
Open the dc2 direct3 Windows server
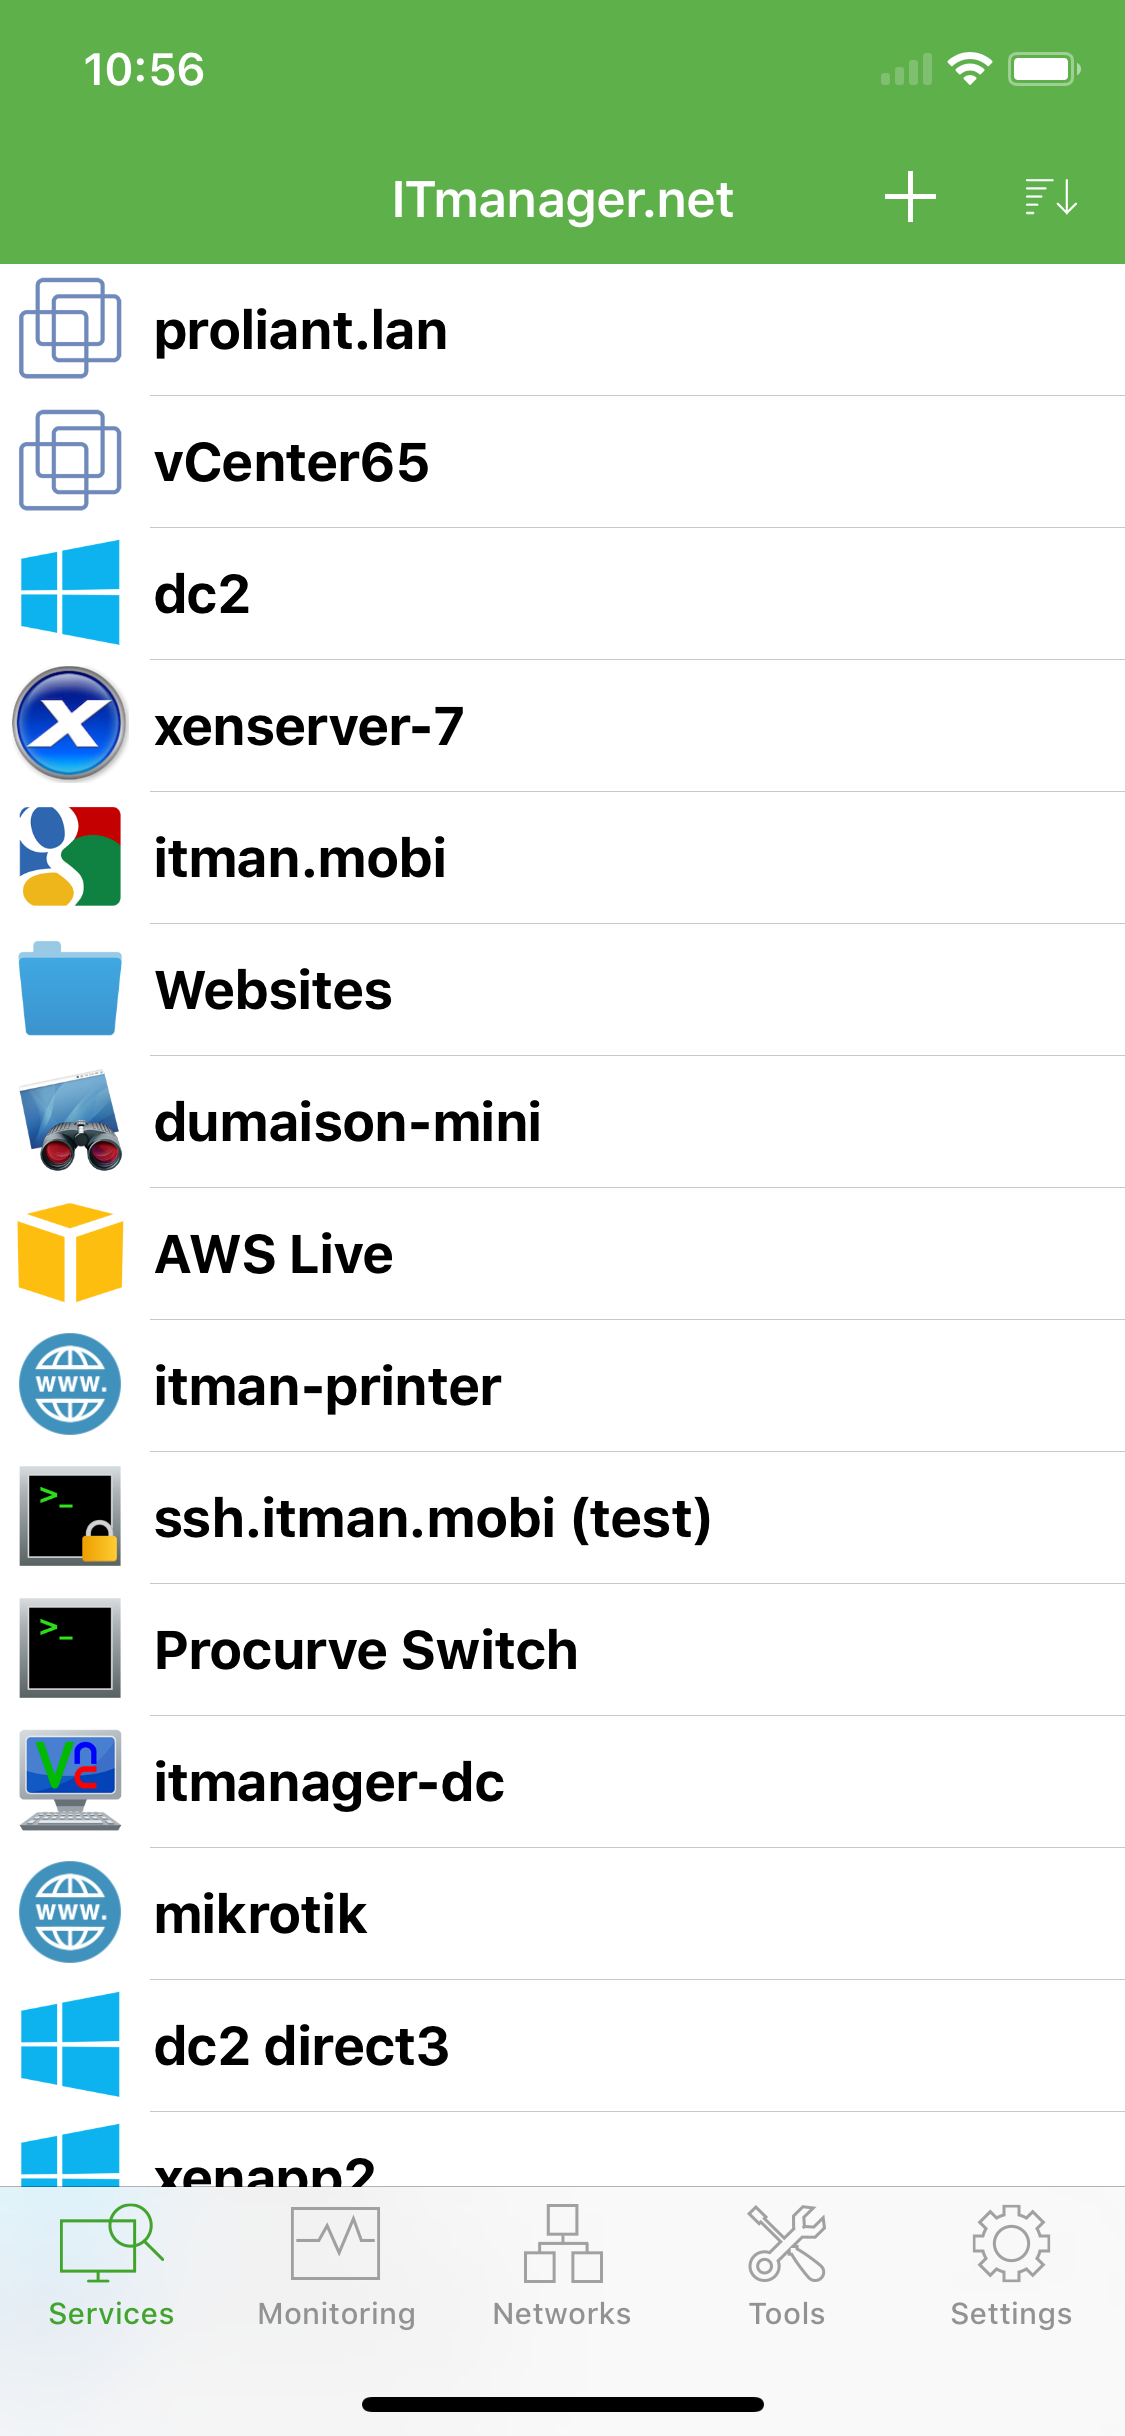(301, 2046)
